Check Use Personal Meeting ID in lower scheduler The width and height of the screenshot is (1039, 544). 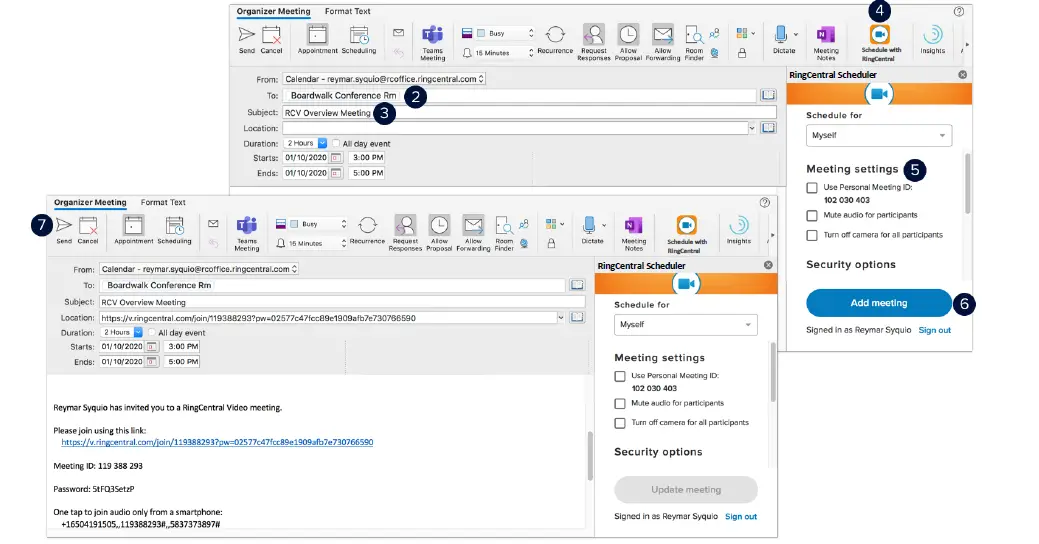[x=620, y=376]
